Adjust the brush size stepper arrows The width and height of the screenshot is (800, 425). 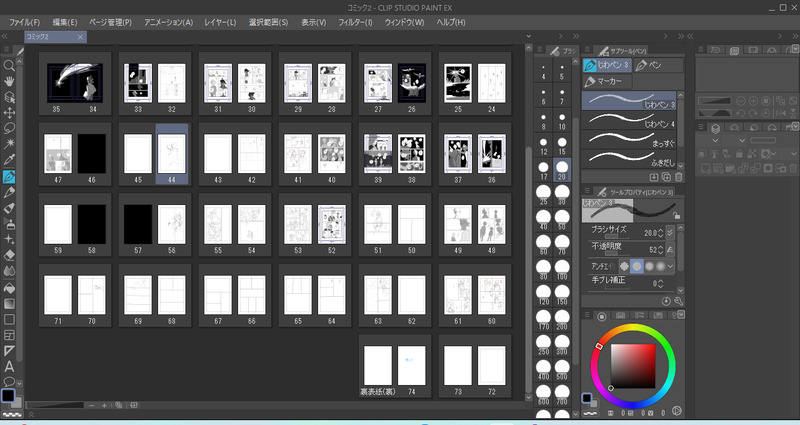coord(661,233)
